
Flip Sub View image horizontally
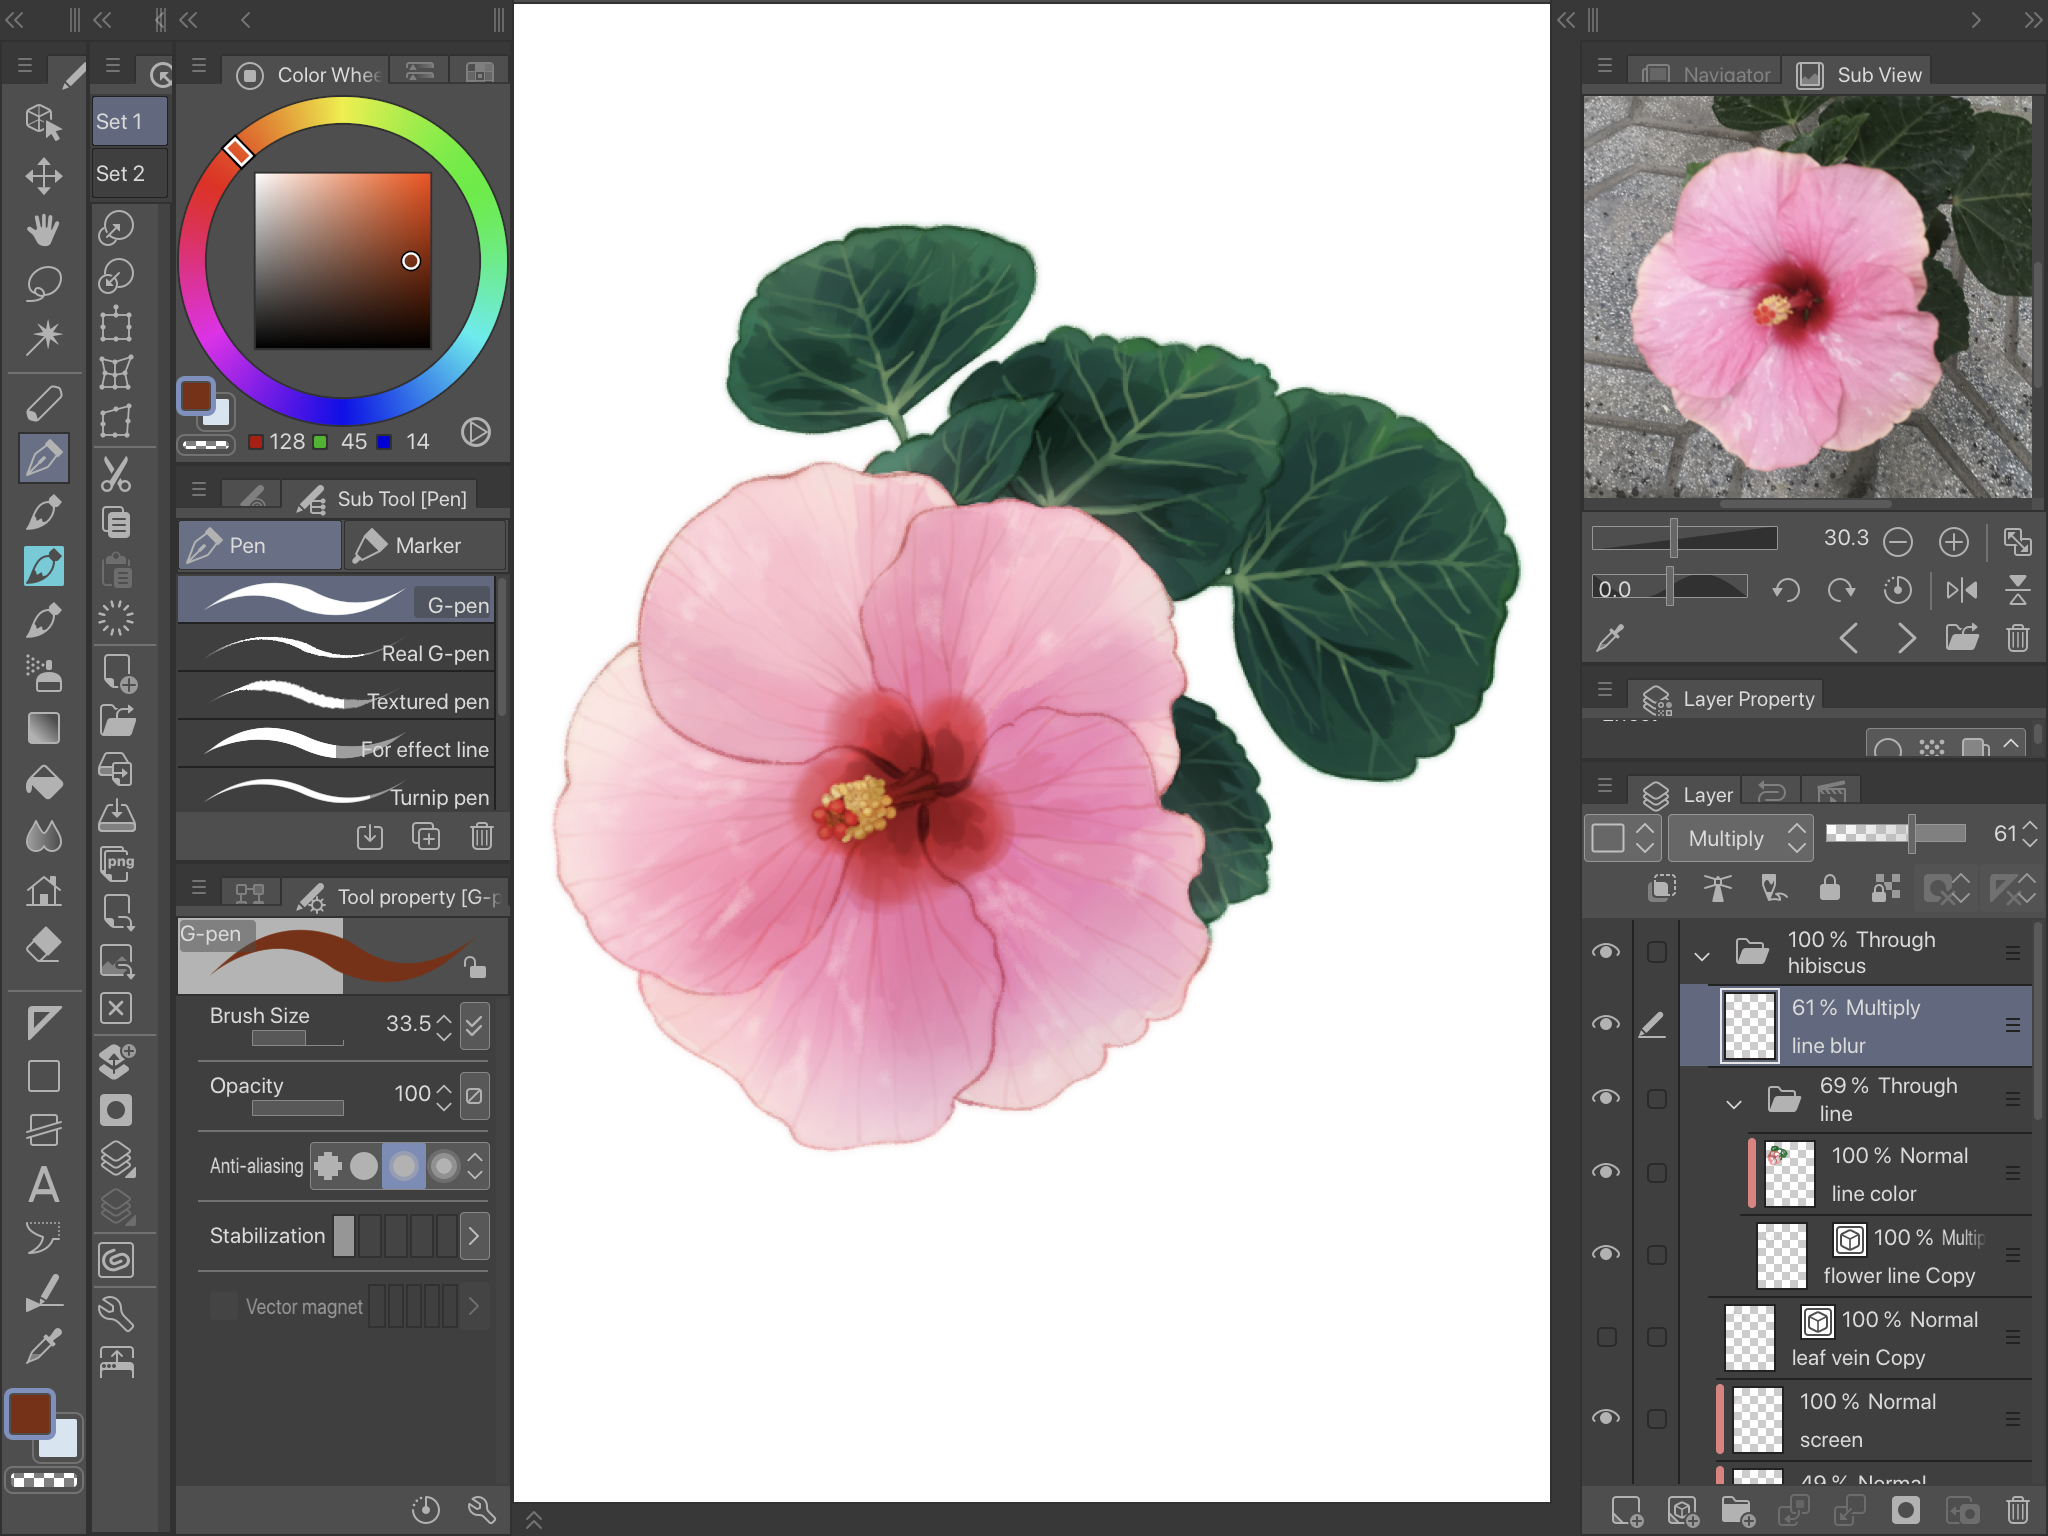pyautogui.click(x=1961, y=590)
